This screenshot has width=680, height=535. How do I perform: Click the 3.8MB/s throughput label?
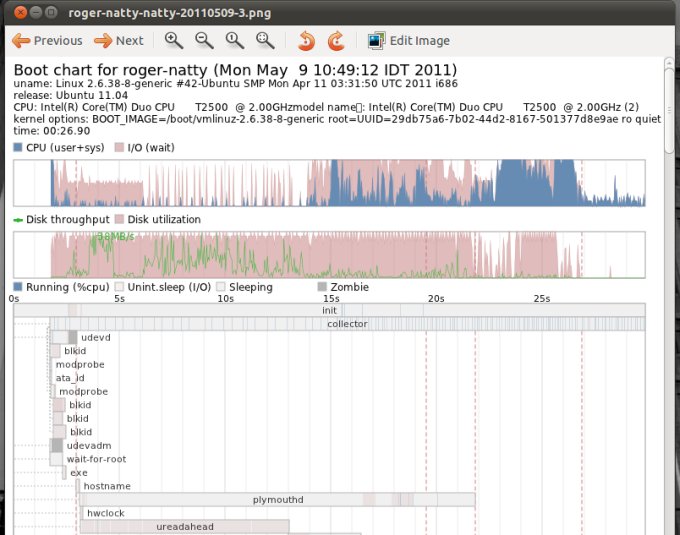pos(115,236)
